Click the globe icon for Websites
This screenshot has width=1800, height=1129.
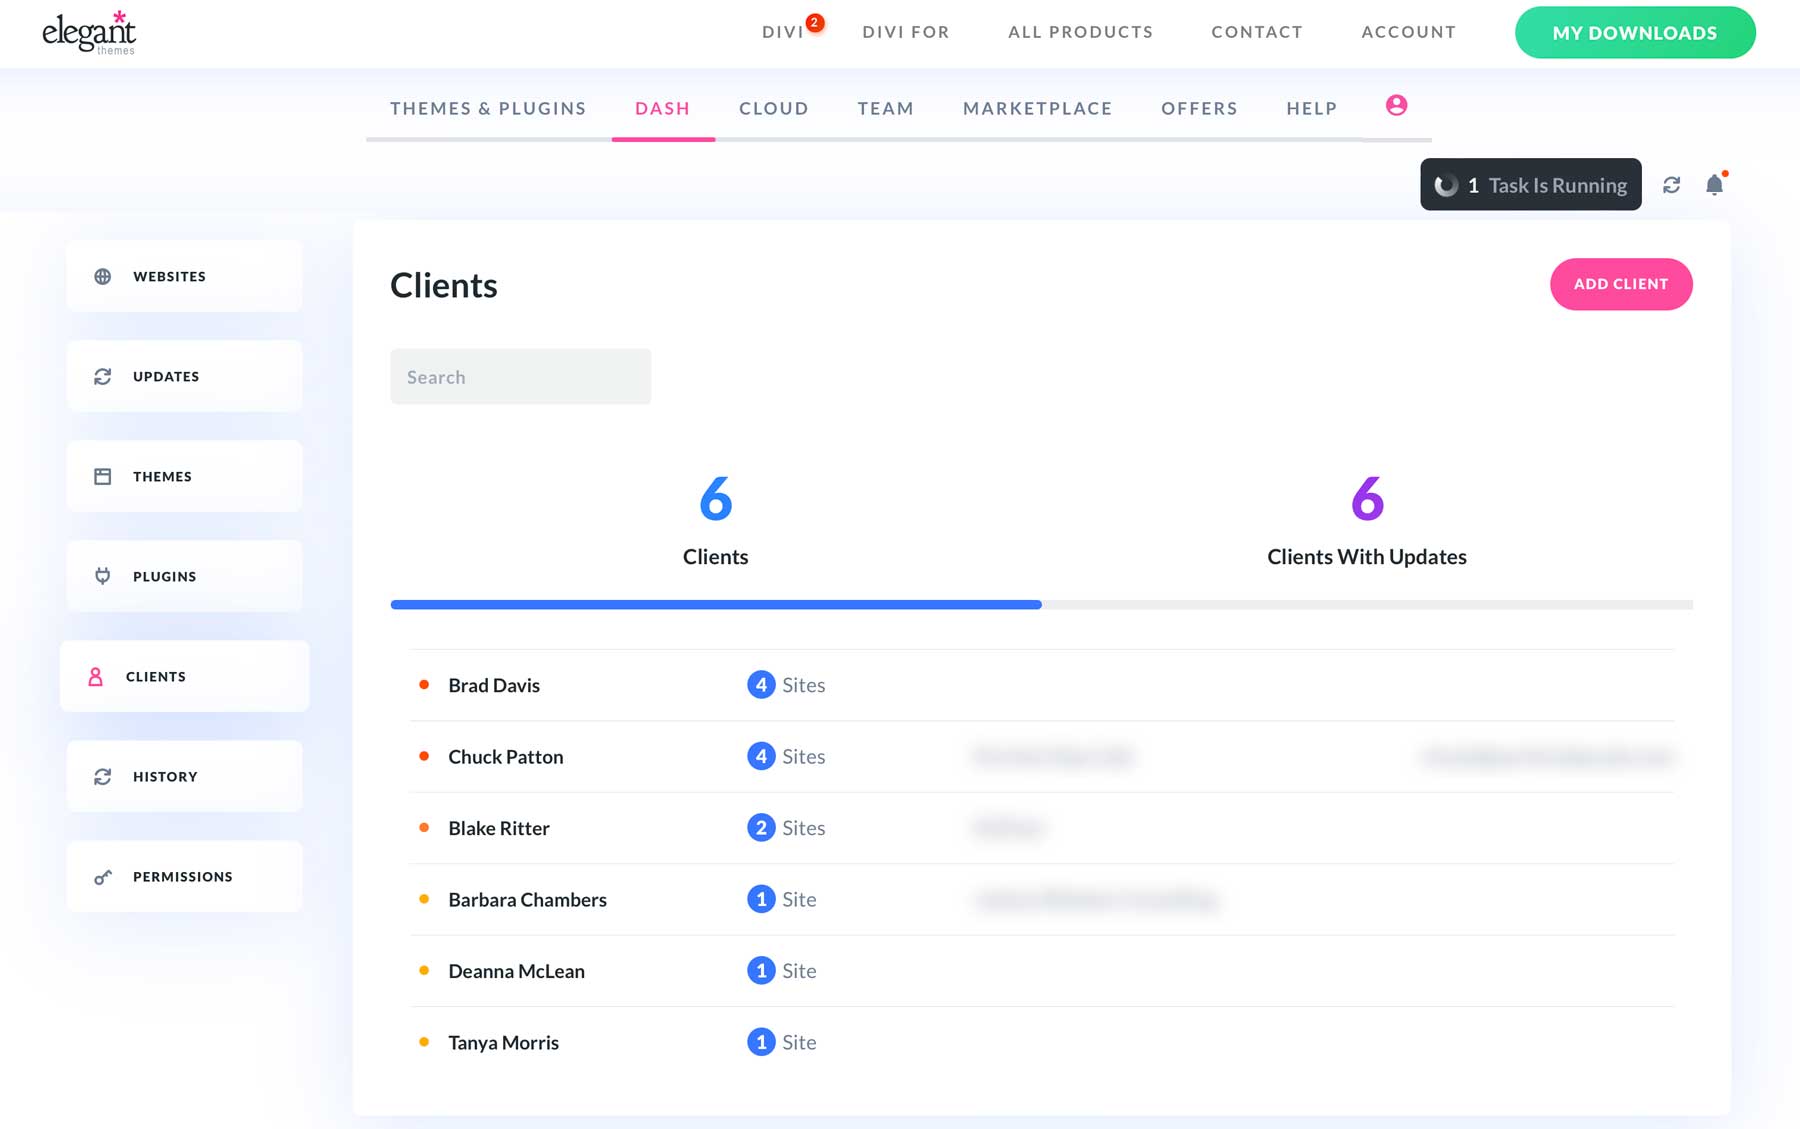(102, 276)
